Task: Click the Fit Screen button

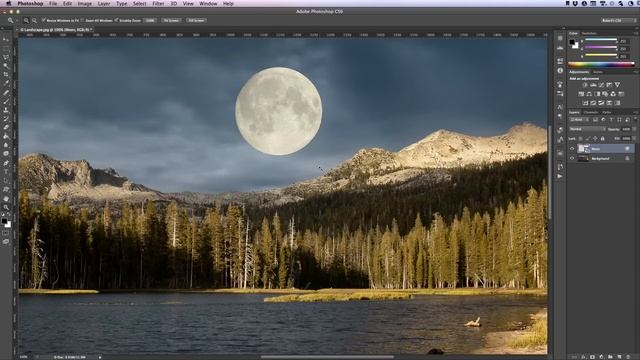Action: point(171,20)
